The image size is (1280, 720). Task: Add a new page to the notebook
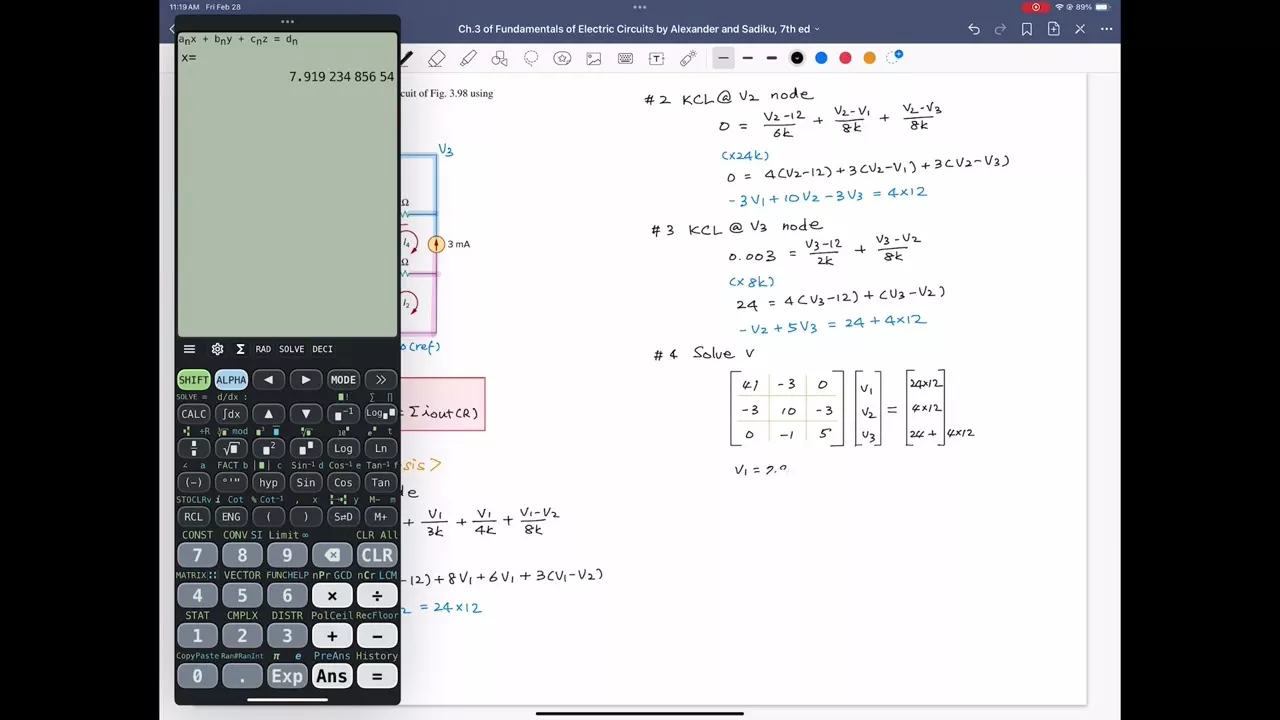pos(1053,30)
